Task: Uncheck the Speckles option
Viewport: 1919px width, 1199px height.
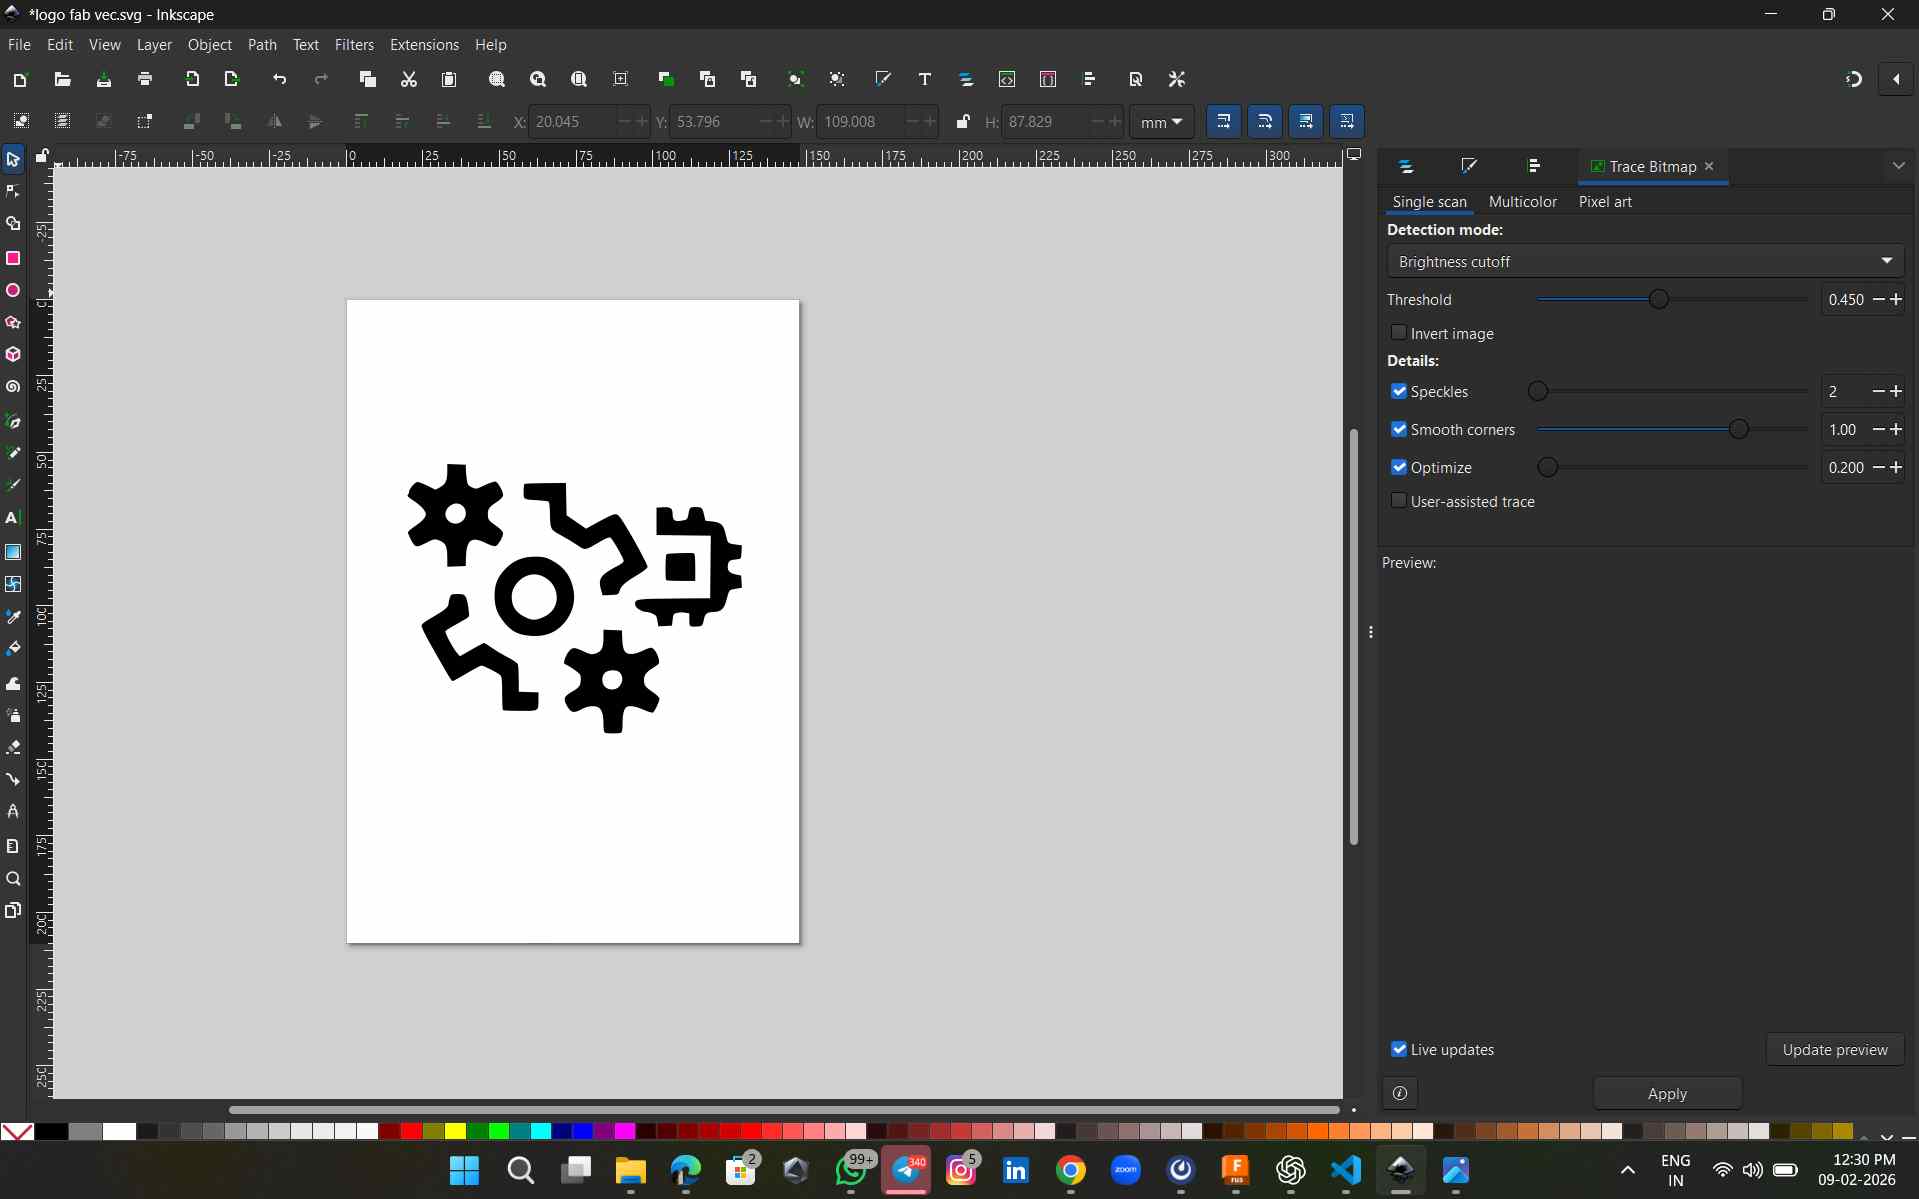Action: 1399,391
